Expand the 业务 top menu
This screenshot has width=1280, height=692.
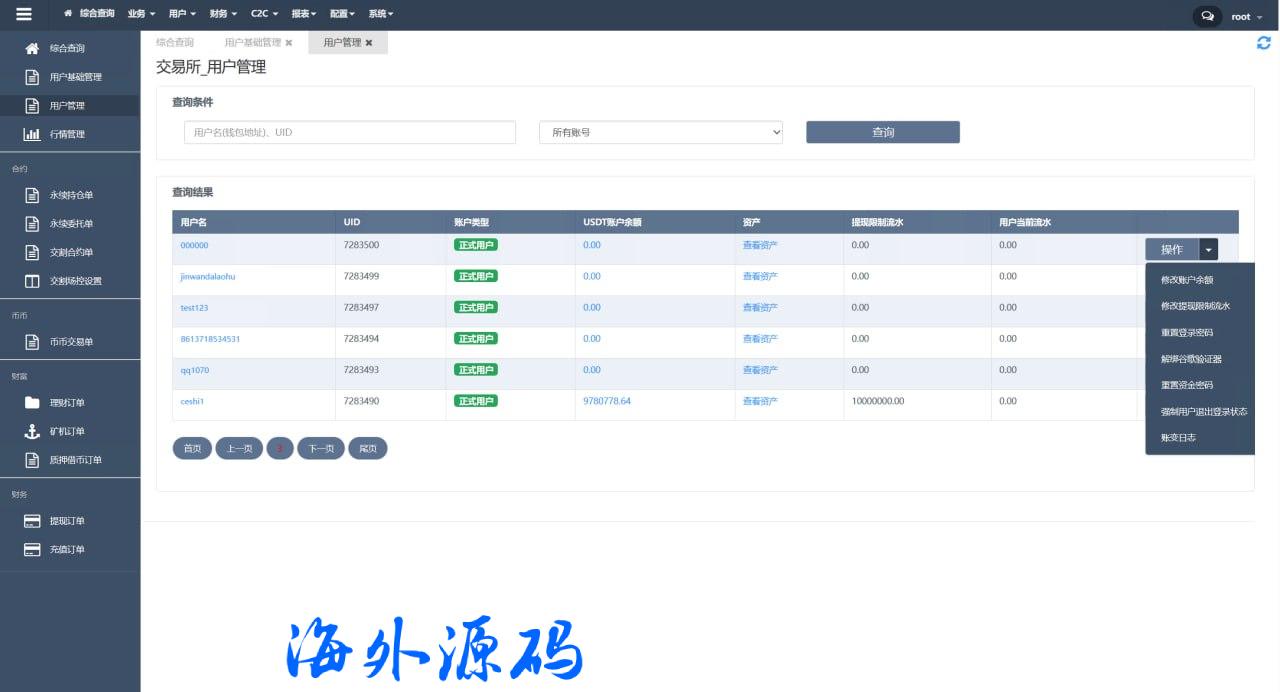[142, 14]
